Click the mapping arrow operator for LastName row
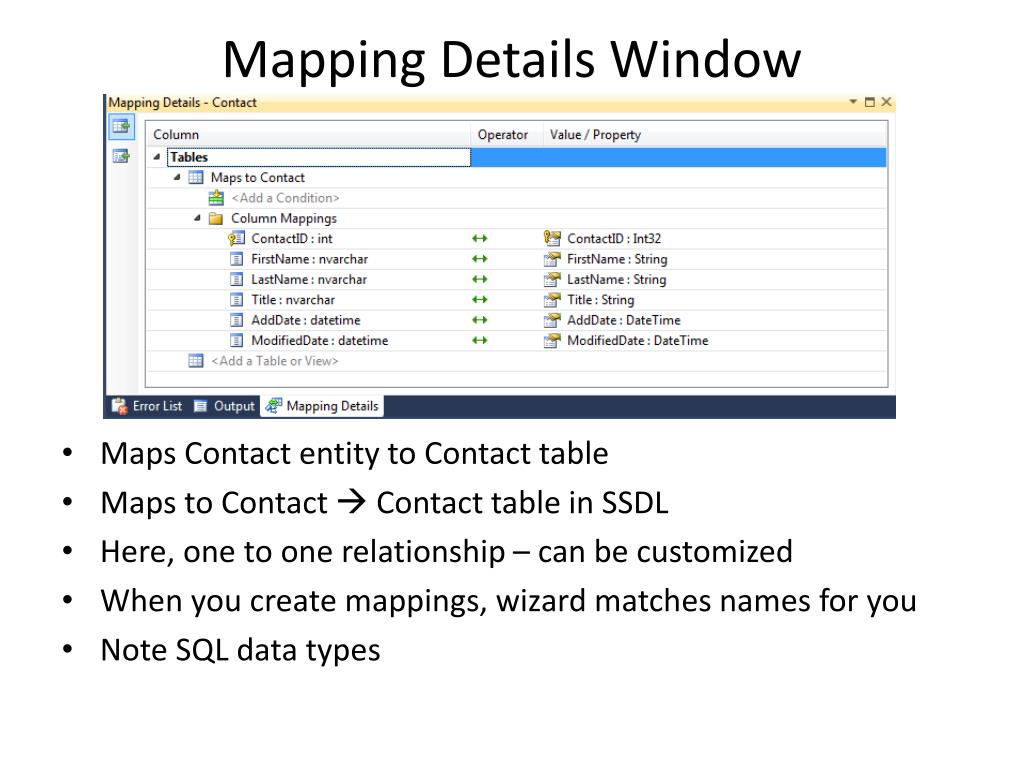The height and width of the screenshot is (768, 1024). tap(479, 279)
